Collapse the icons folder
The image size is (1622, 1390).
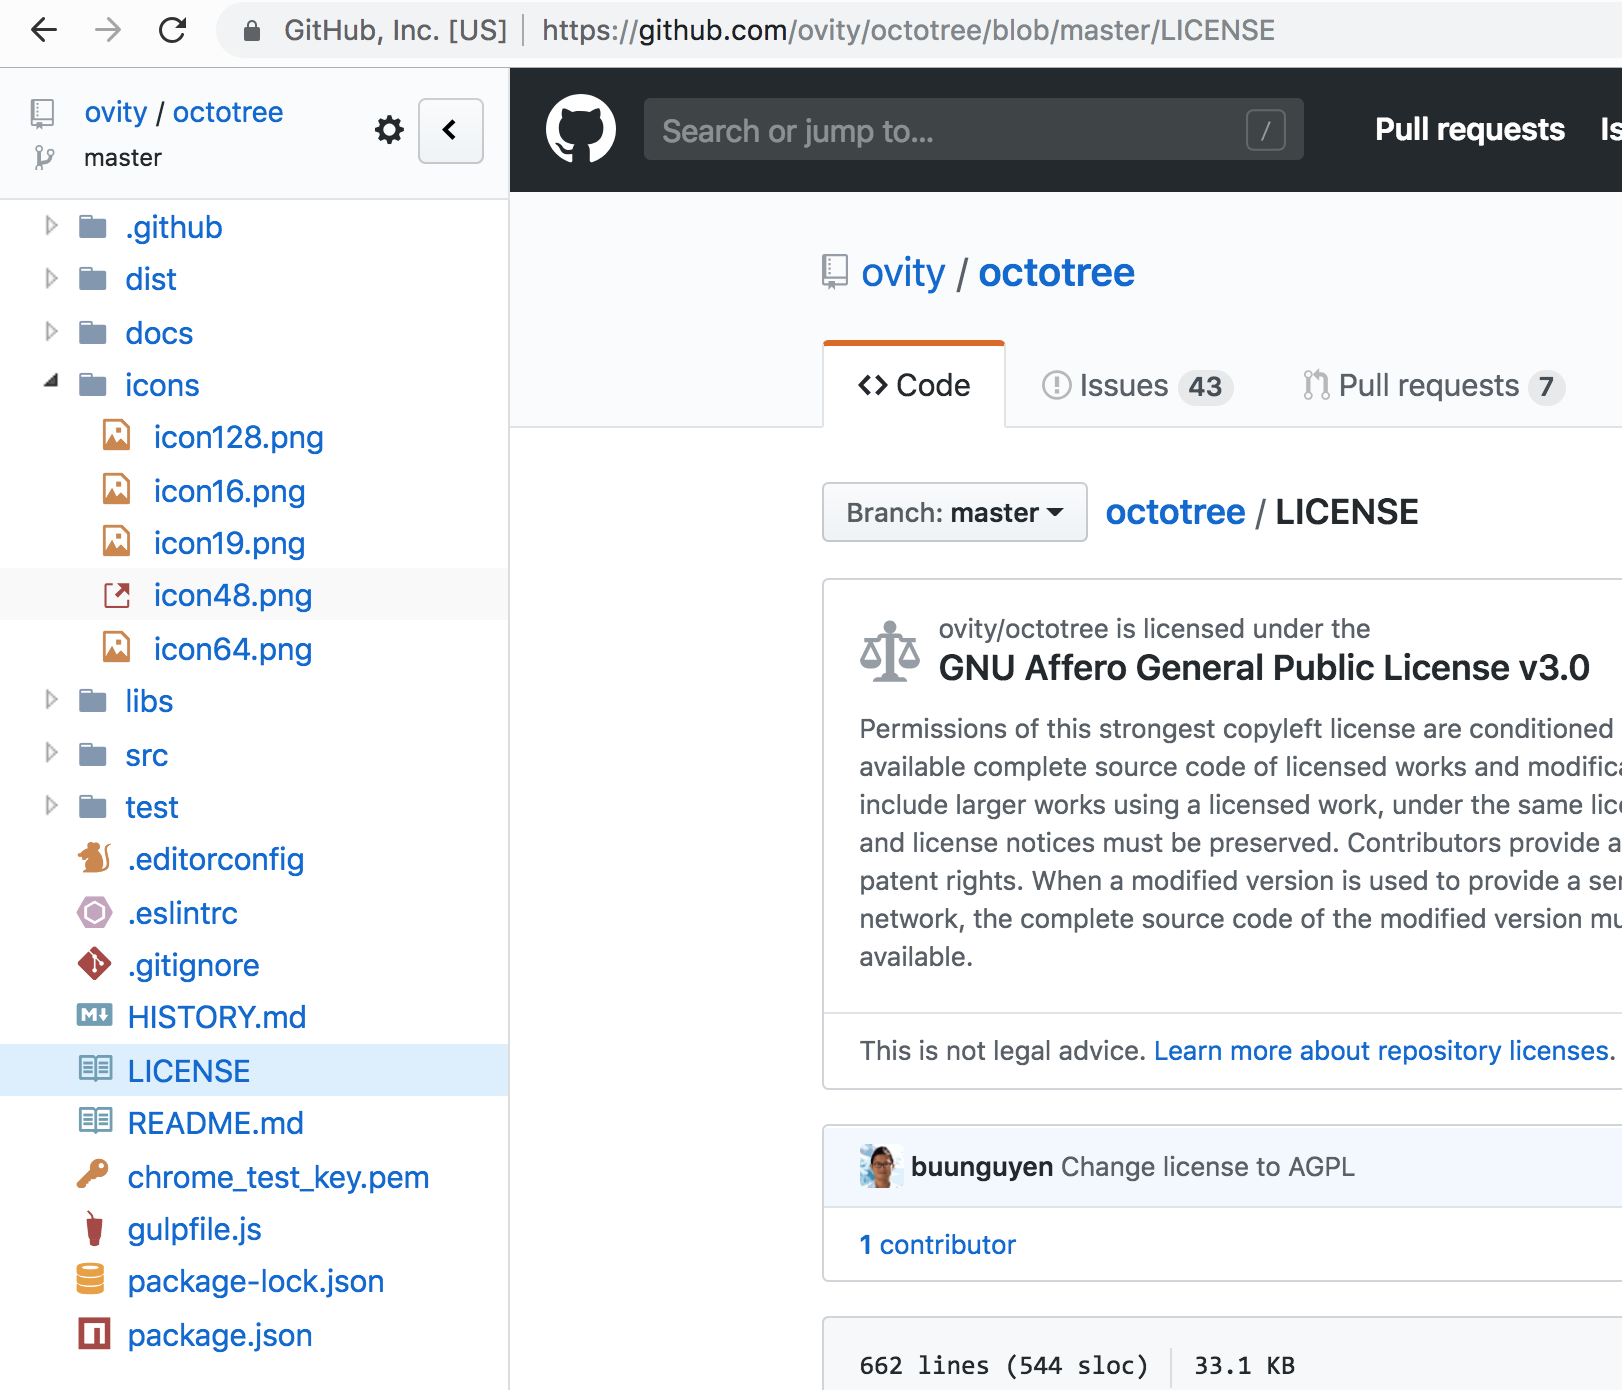(x=51, y=383)
